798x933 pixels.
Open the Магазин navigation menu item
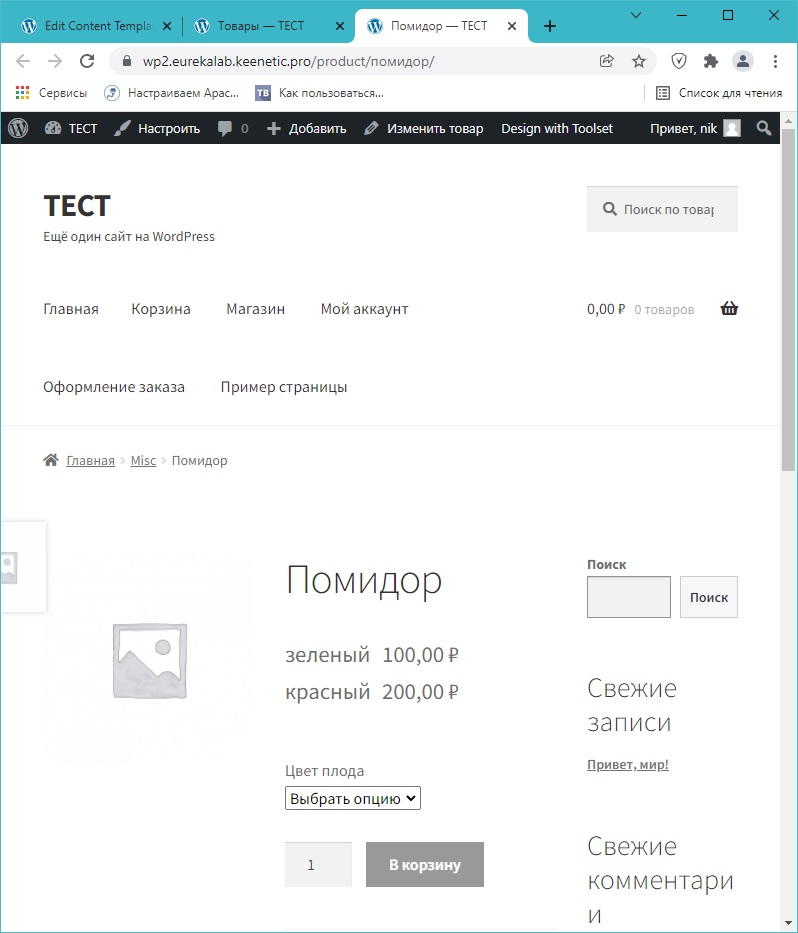255,309
